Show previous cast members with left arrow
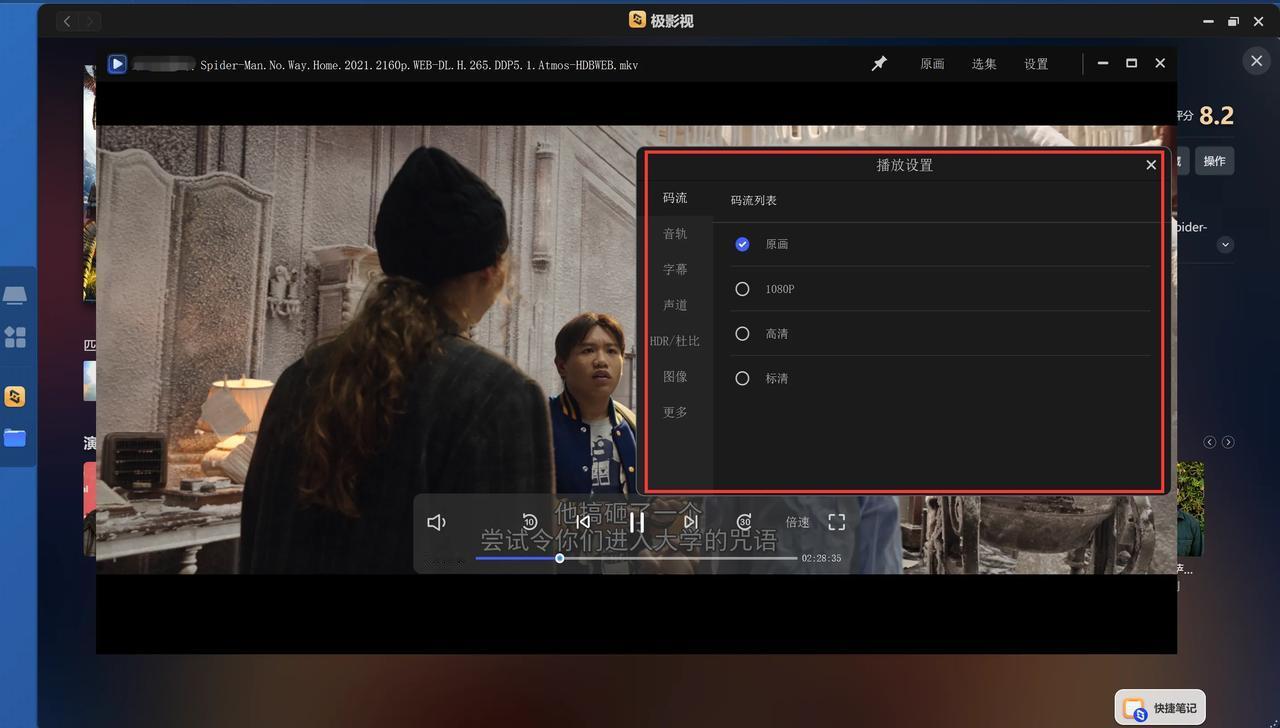The width and height of the screenshot is (1280, 728). [x=1209, y=442]
